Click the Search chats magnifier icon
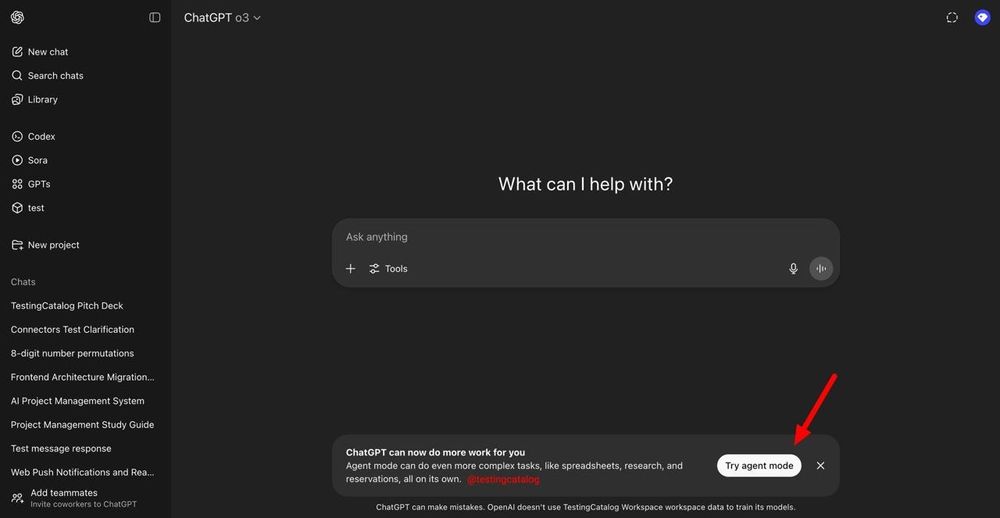 [x=17, y=75]
